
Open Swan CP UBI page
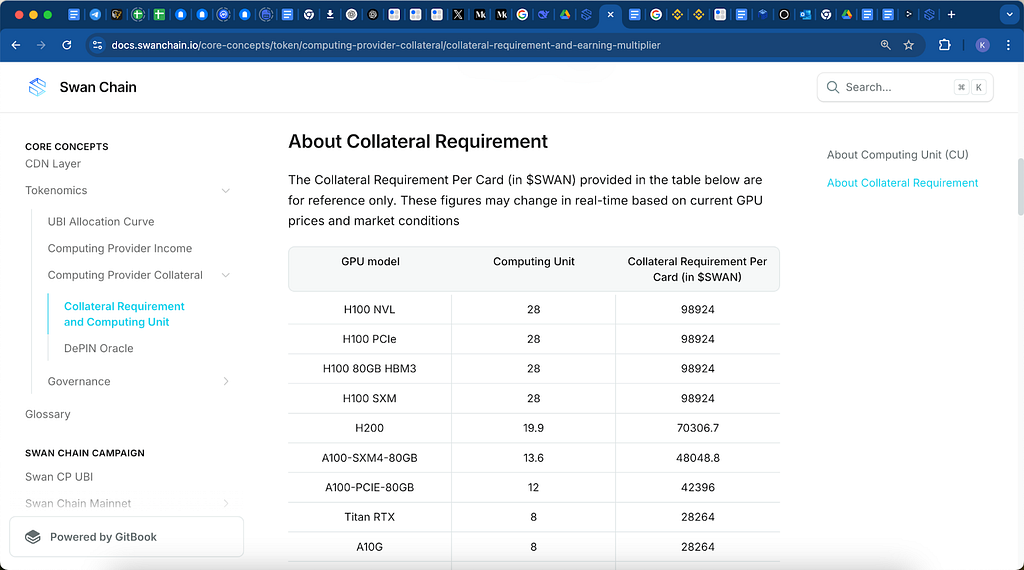click(x=59, y=477)
